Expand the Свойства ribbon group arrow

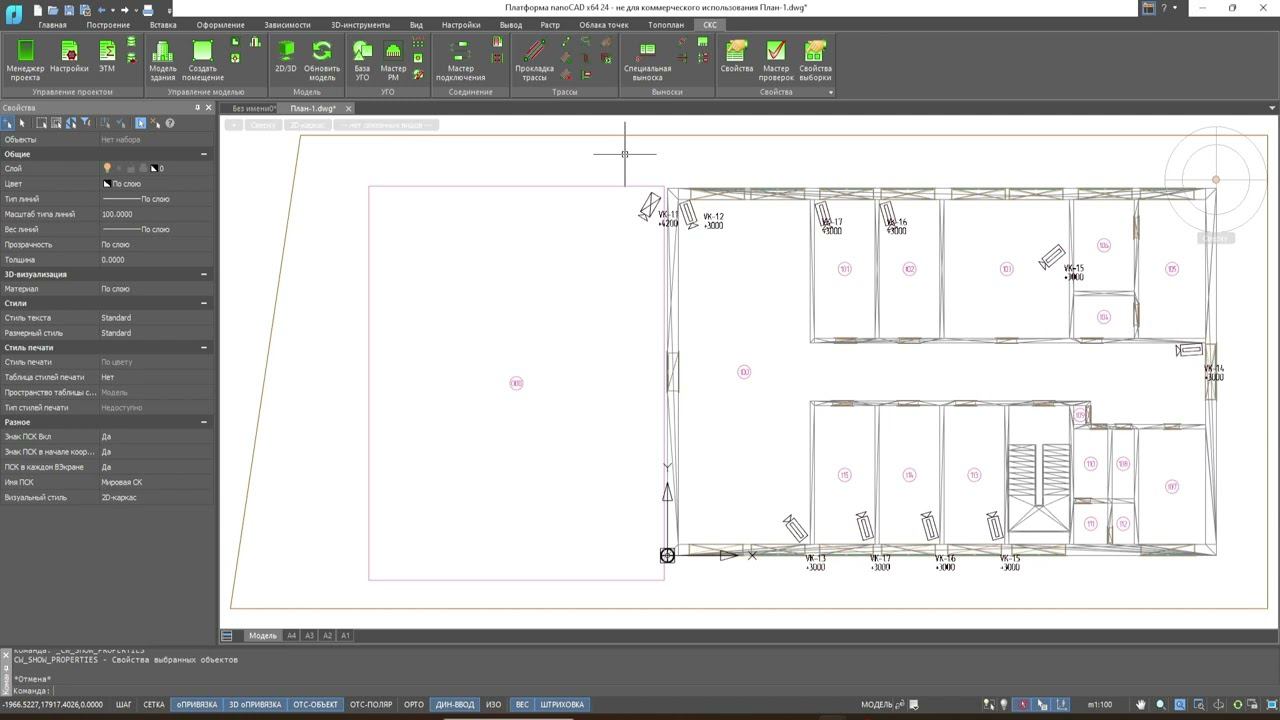[830, 92]
